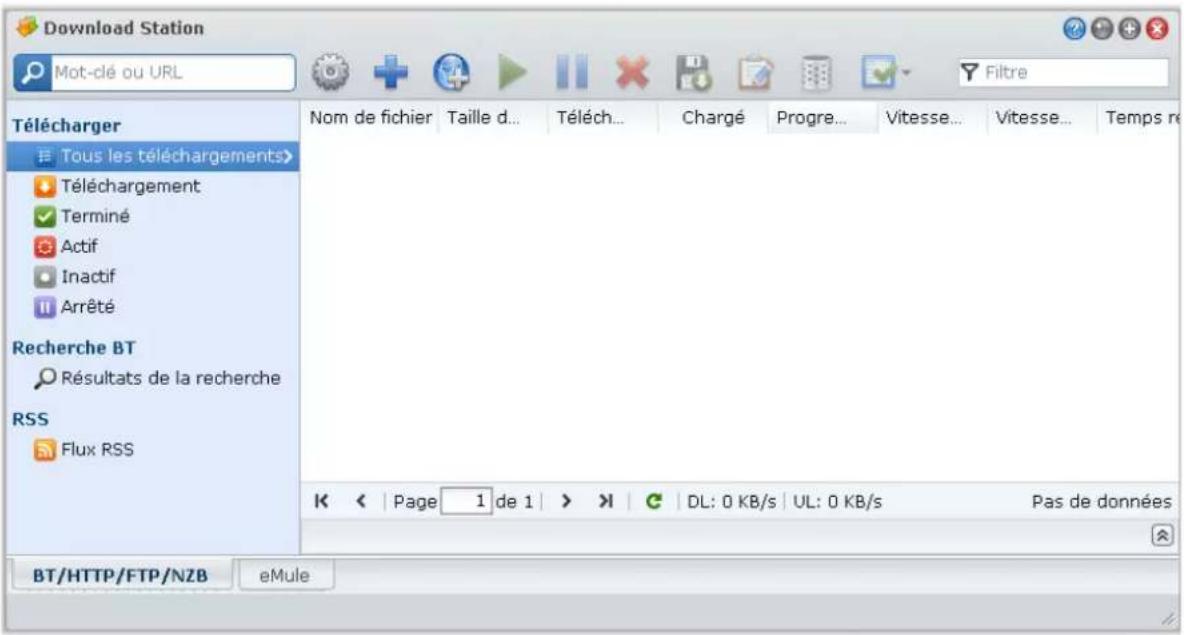The height and width of the screenshot is (635, 1184).
Task: Clear finished tasks trash bin icon
Action: click(816, 73)
